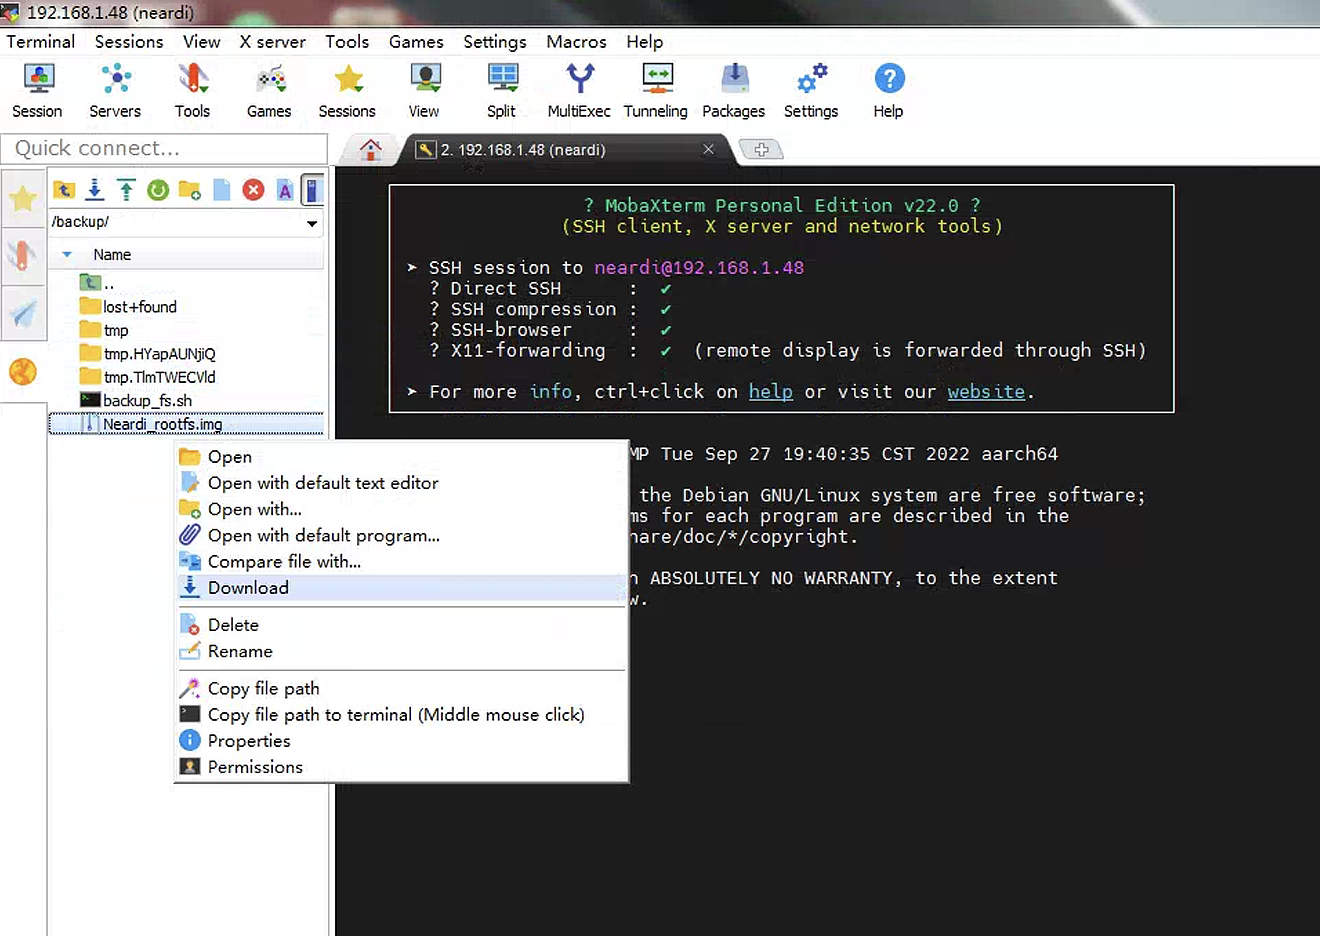
Task: Choose Copy file path to terminal
Action: [x=401, y=714]
